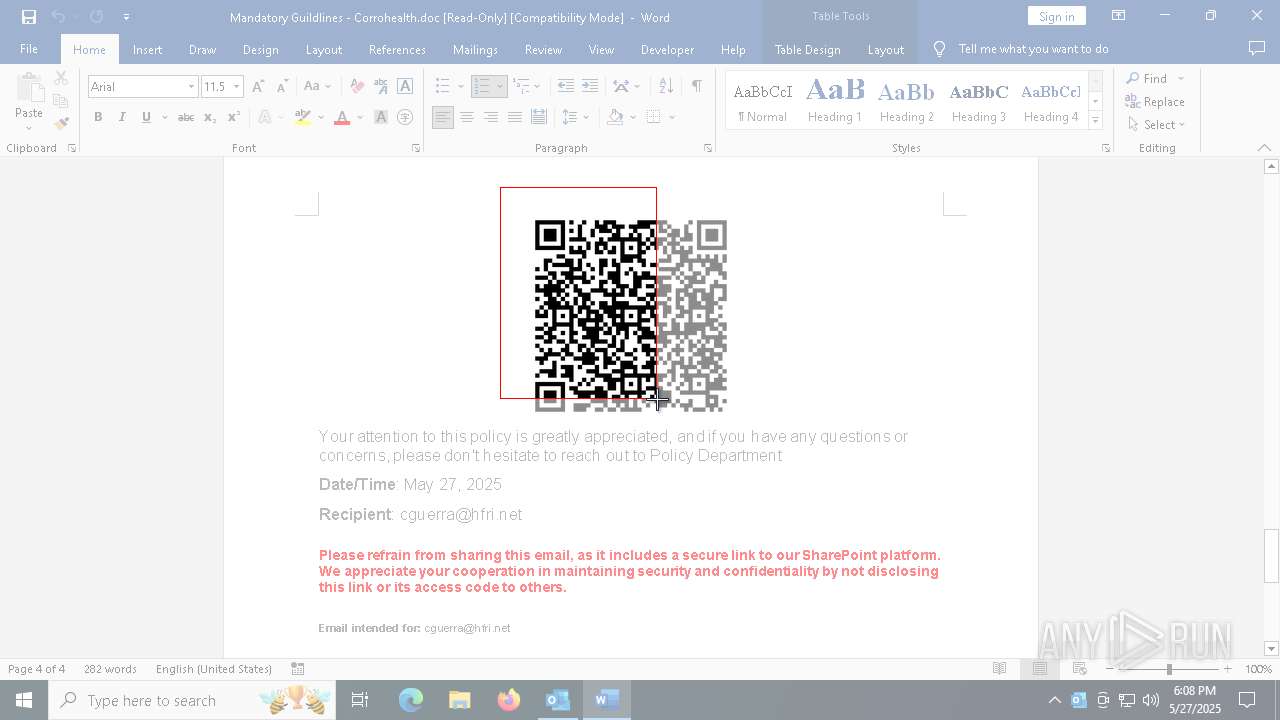Screen dimensions: 1280x720
Task: Toggle Italic formatting
Action: pos(122,117)
